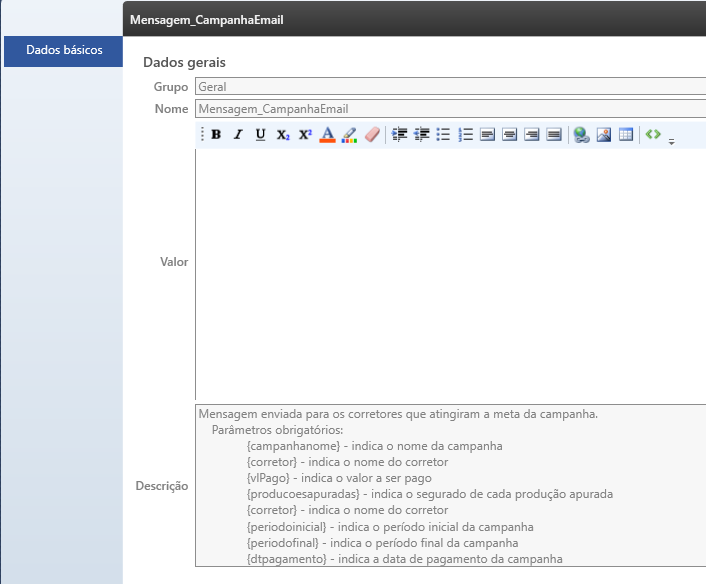This screenshot has height=584, width=706.
Task: Toggle underline formatting in editor toolbar
Action: coord(260,134)
